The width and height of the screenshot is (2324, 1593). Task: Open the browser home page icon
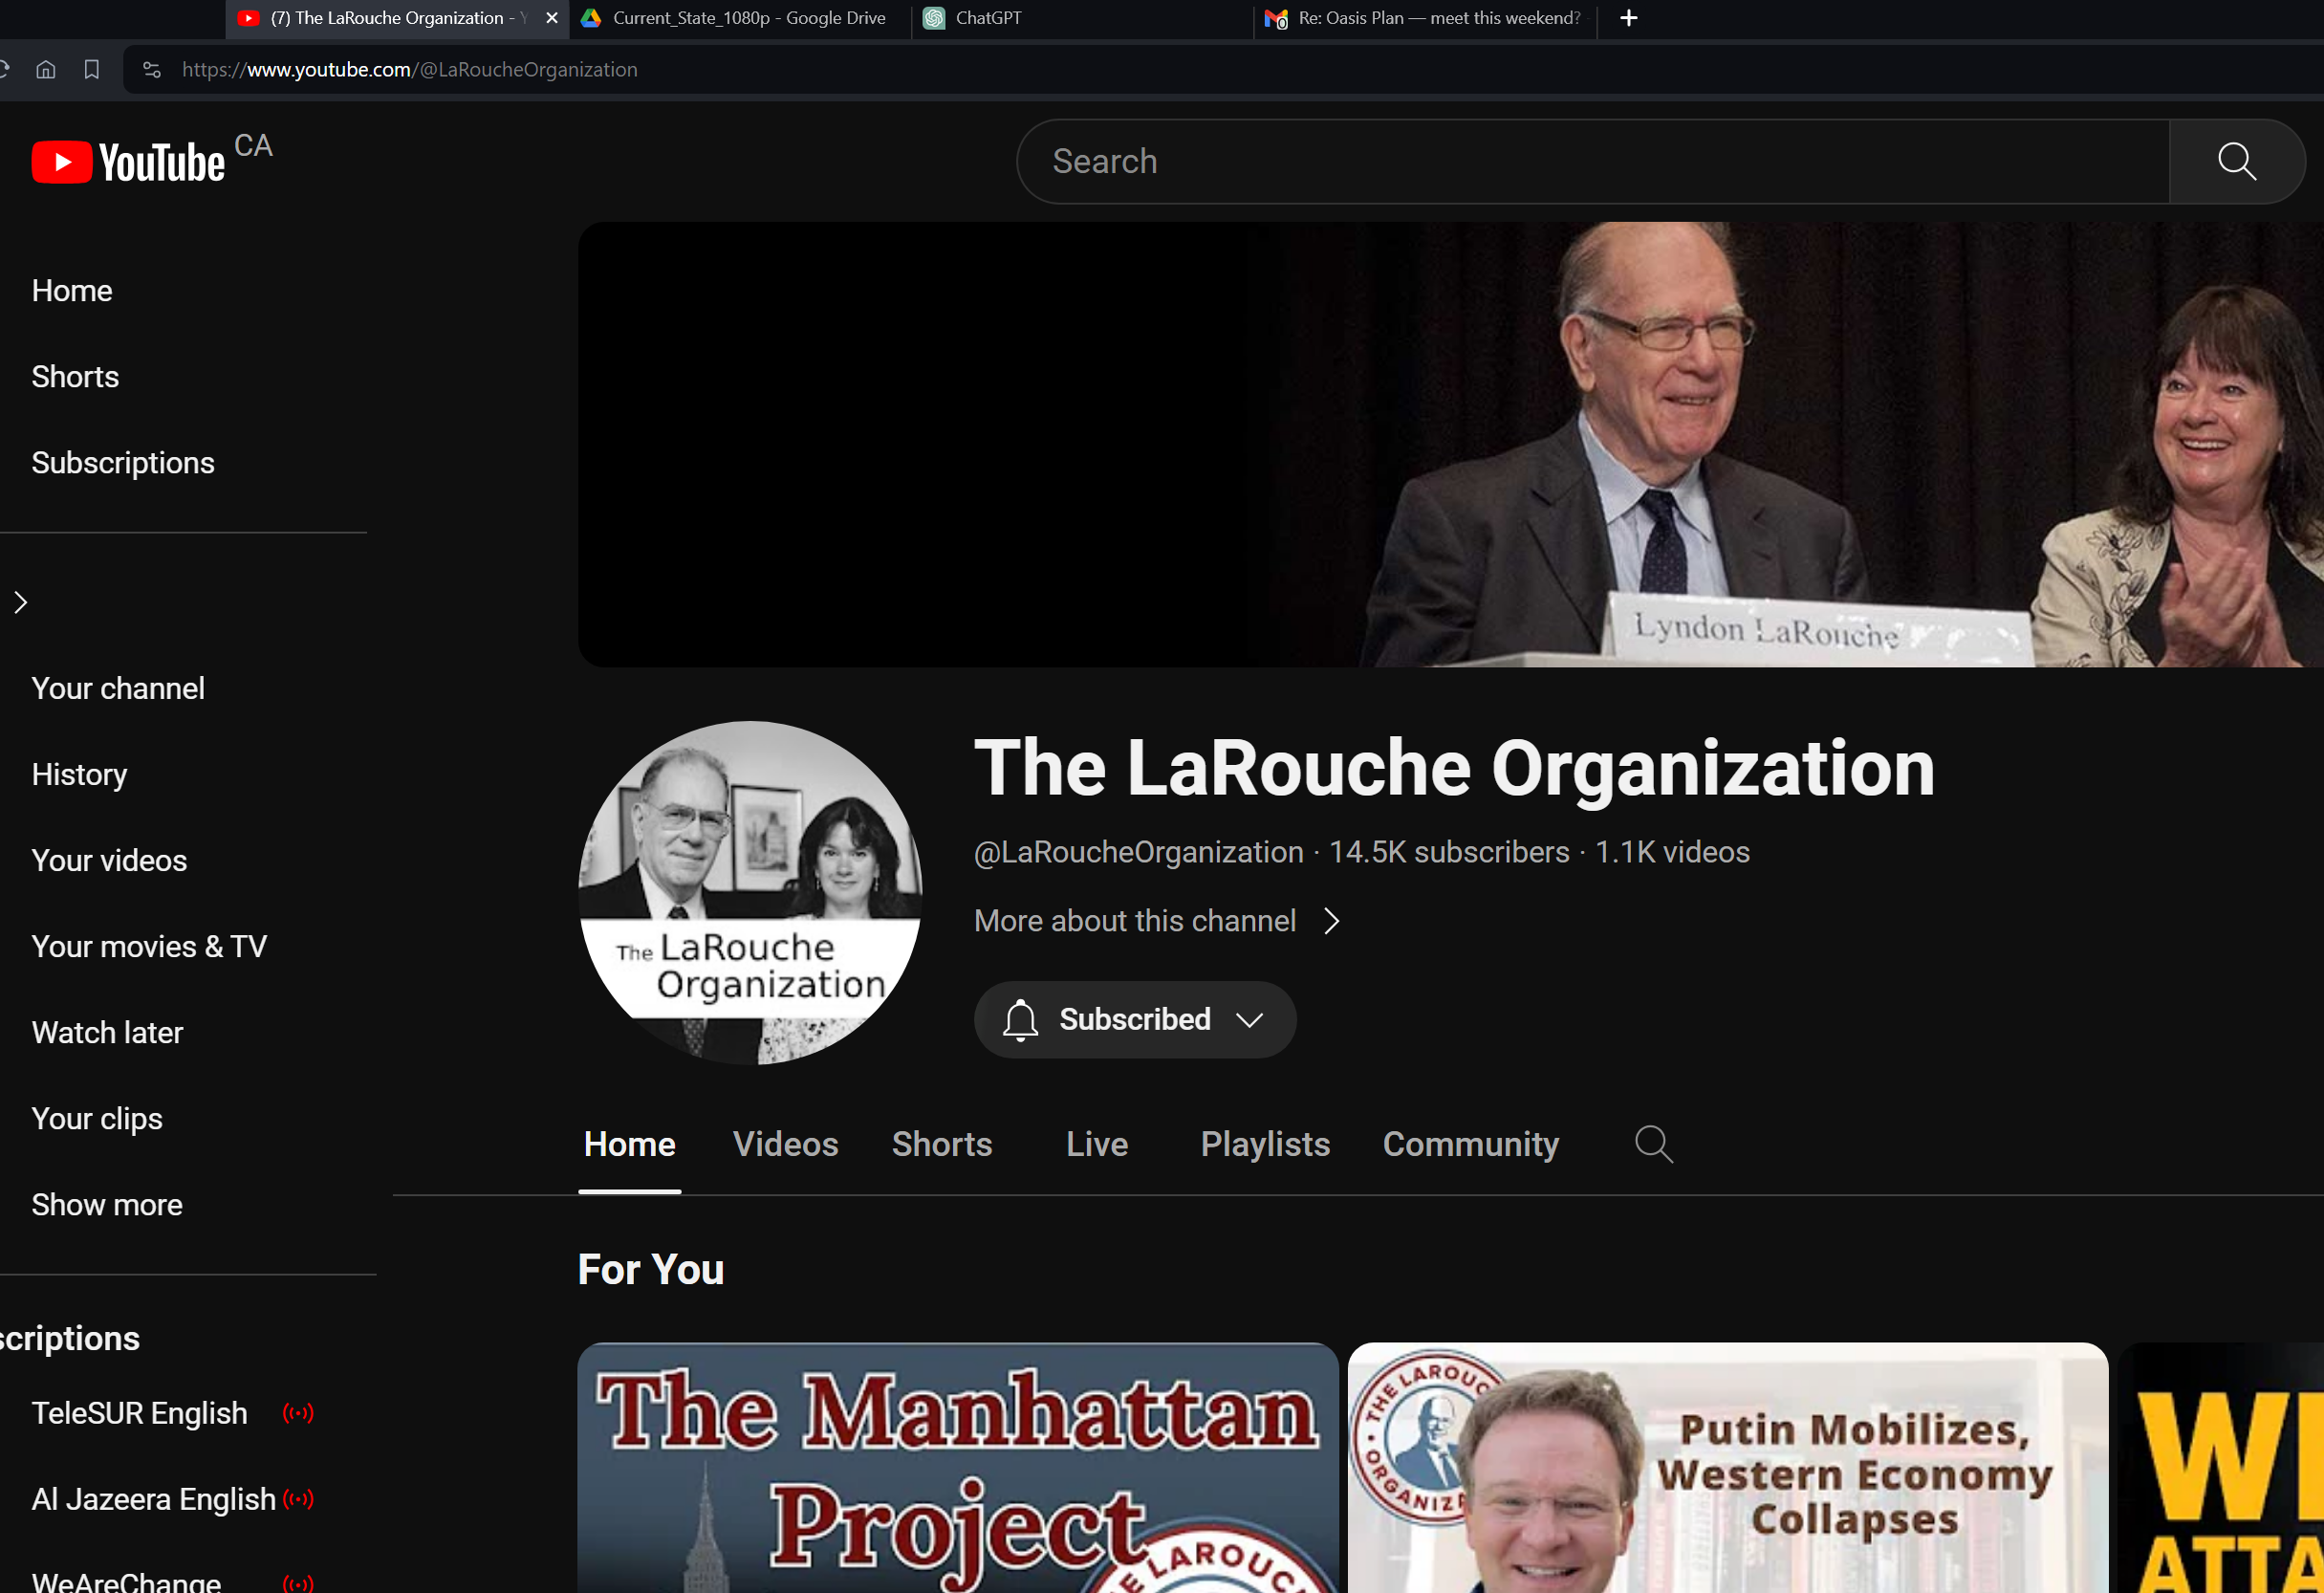click(x=46, y=69)
